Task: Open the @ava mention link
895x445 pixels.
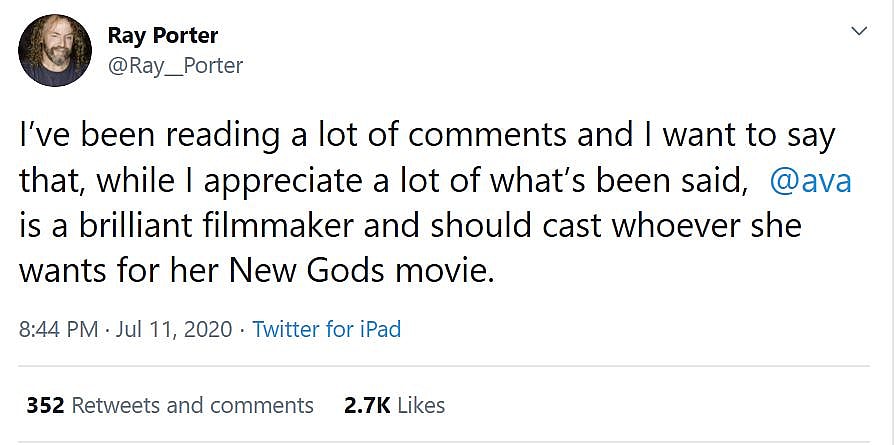Action: (811, 180)
